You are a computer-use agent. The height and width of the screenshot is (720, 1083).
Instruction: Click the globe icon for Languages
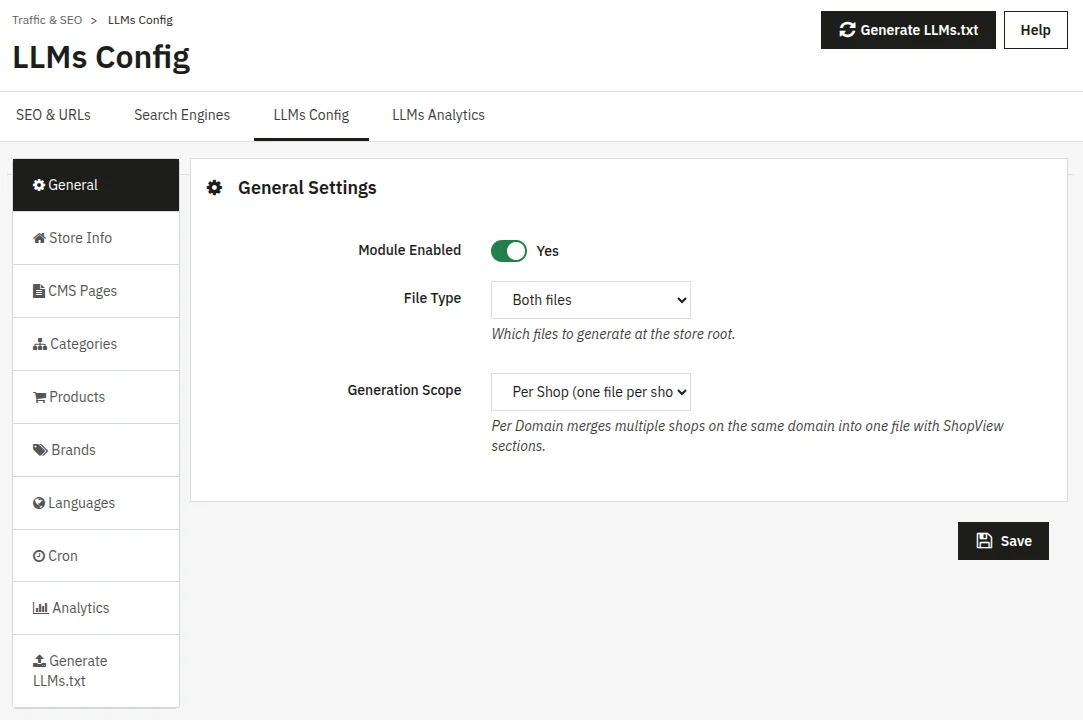pyautogui.click(x=39, y=503)
